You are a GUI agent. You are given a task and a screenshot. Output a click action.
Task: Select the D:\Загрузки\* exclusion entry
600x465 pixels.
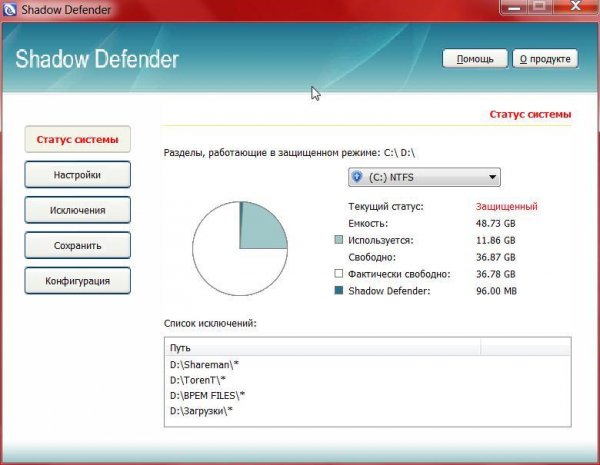201,411
